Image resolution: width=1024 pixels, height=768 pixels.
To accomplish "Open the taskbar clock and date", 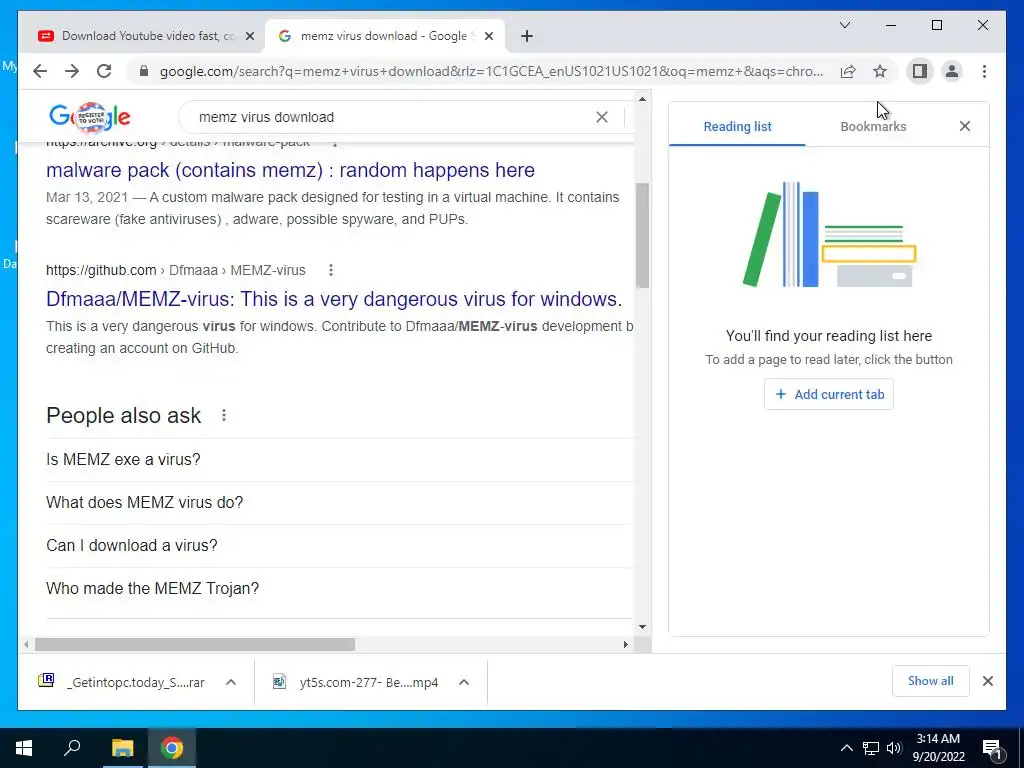I will (x=938, y=748).
